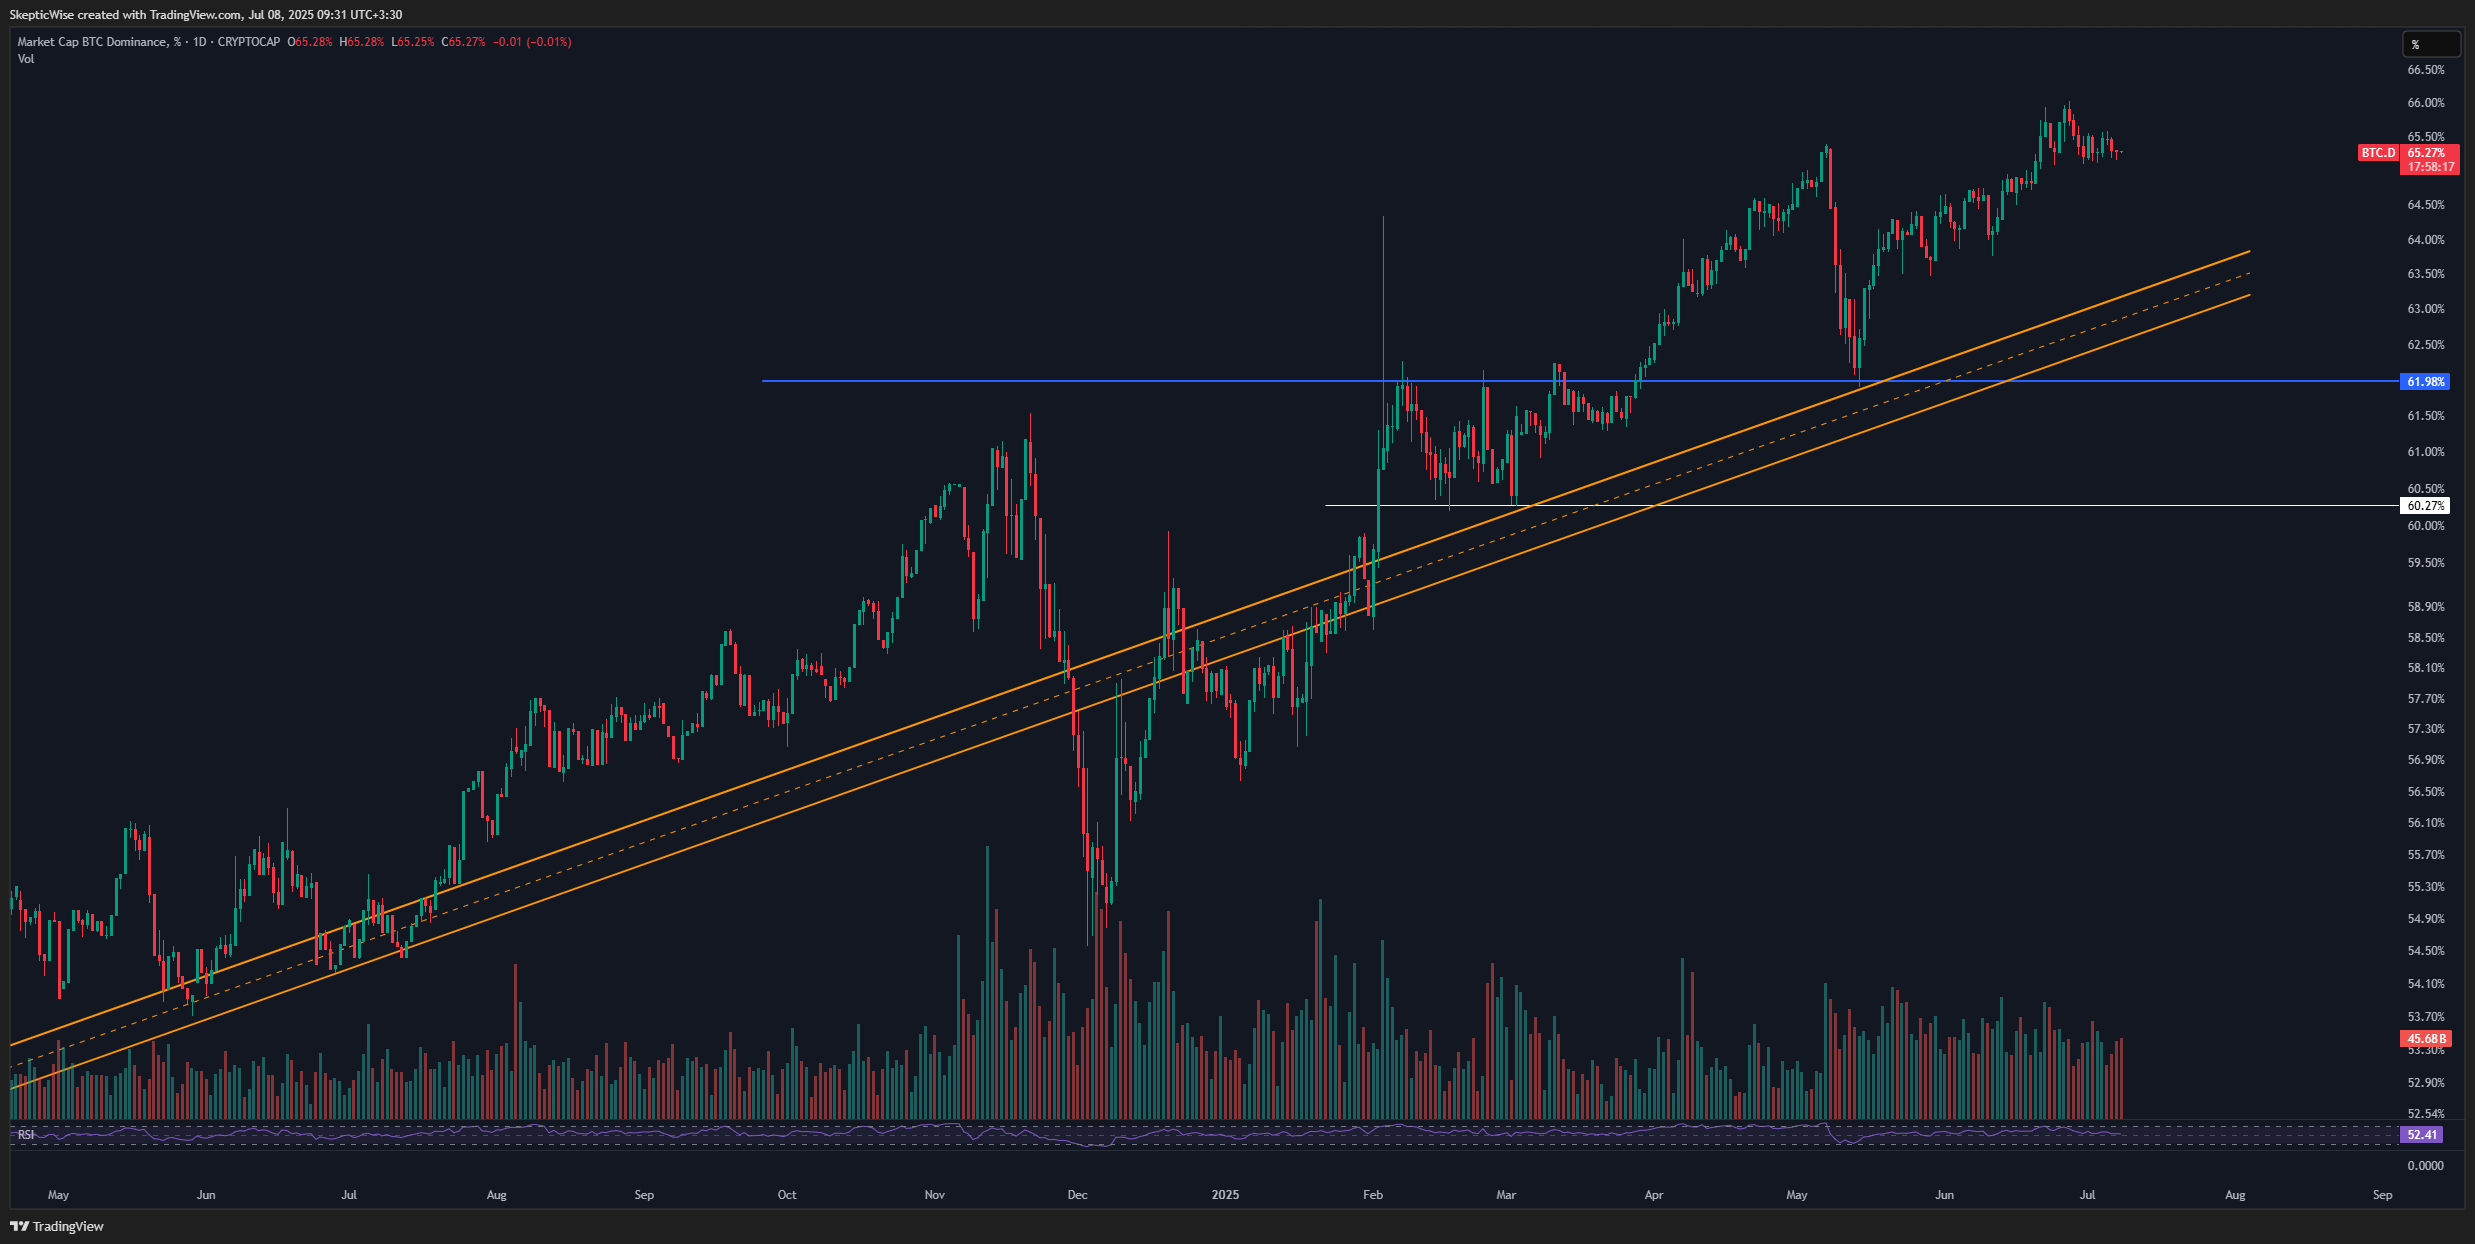Click the bar countdown timer 17:58:17
The height and width of the screenshot is (1244, 2475).
point(2429,167)
